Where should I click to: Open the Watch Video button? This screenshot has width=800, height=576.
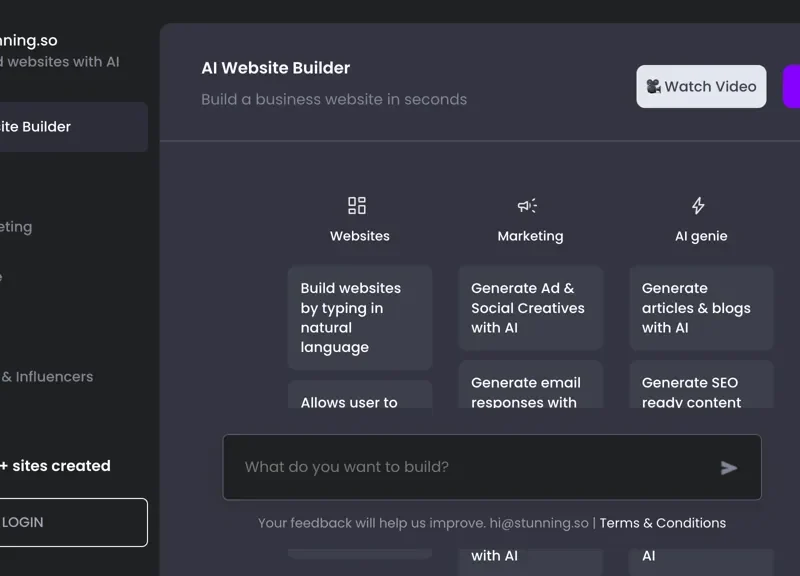coord(701,87)
